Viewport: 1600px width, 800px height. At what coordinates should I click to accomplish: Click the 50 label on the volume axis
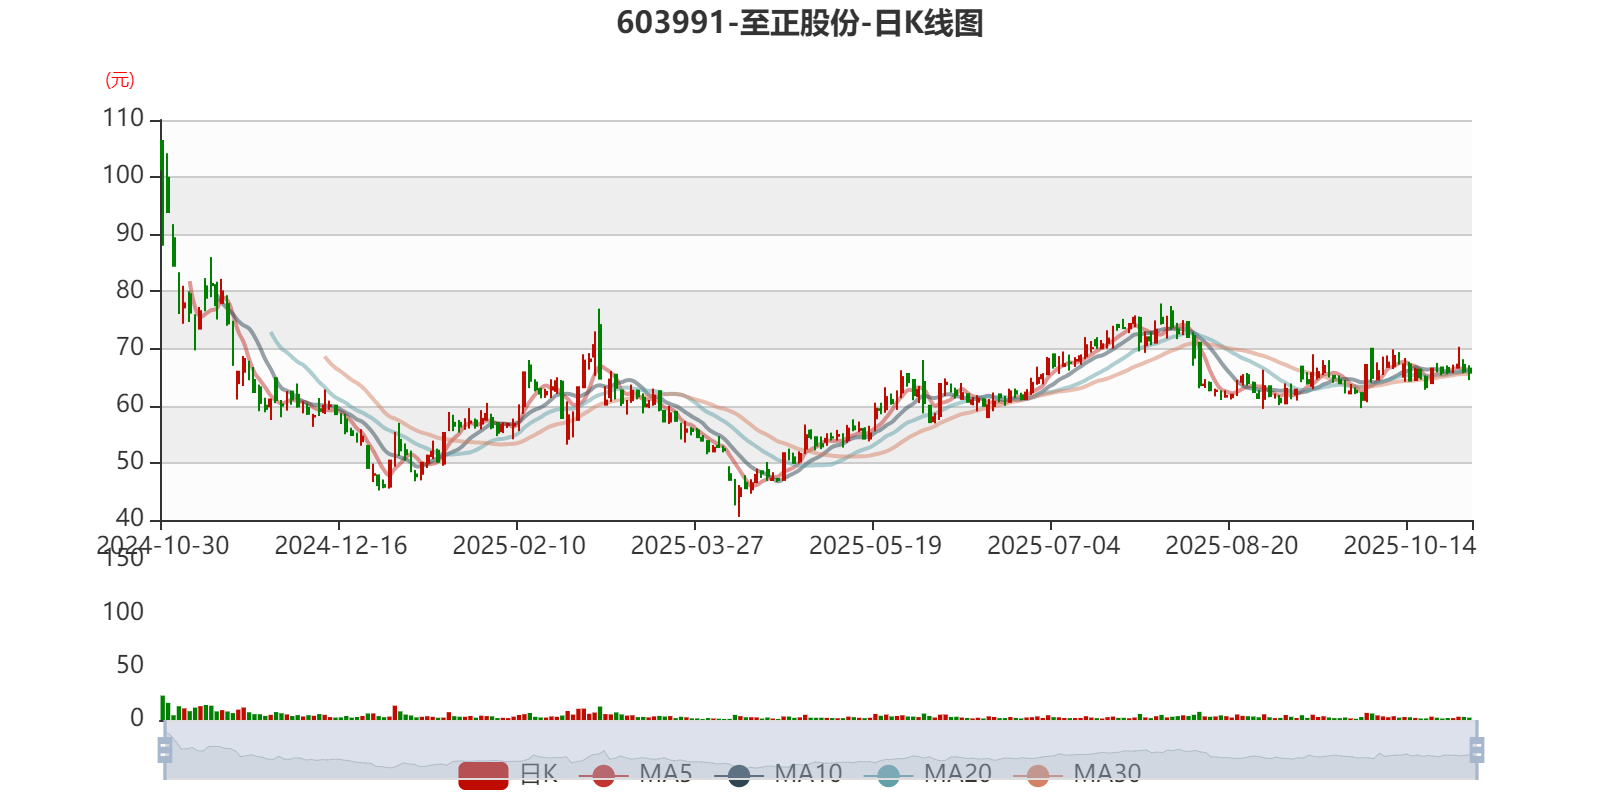tap(130, 665)
